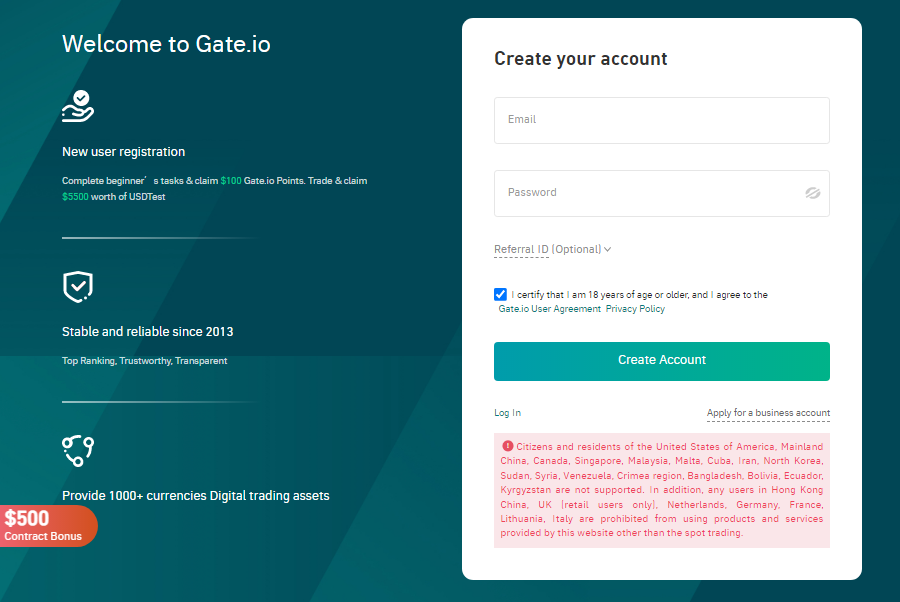
Task: Click the red warning exclamation icon
Action: (507, 446)
